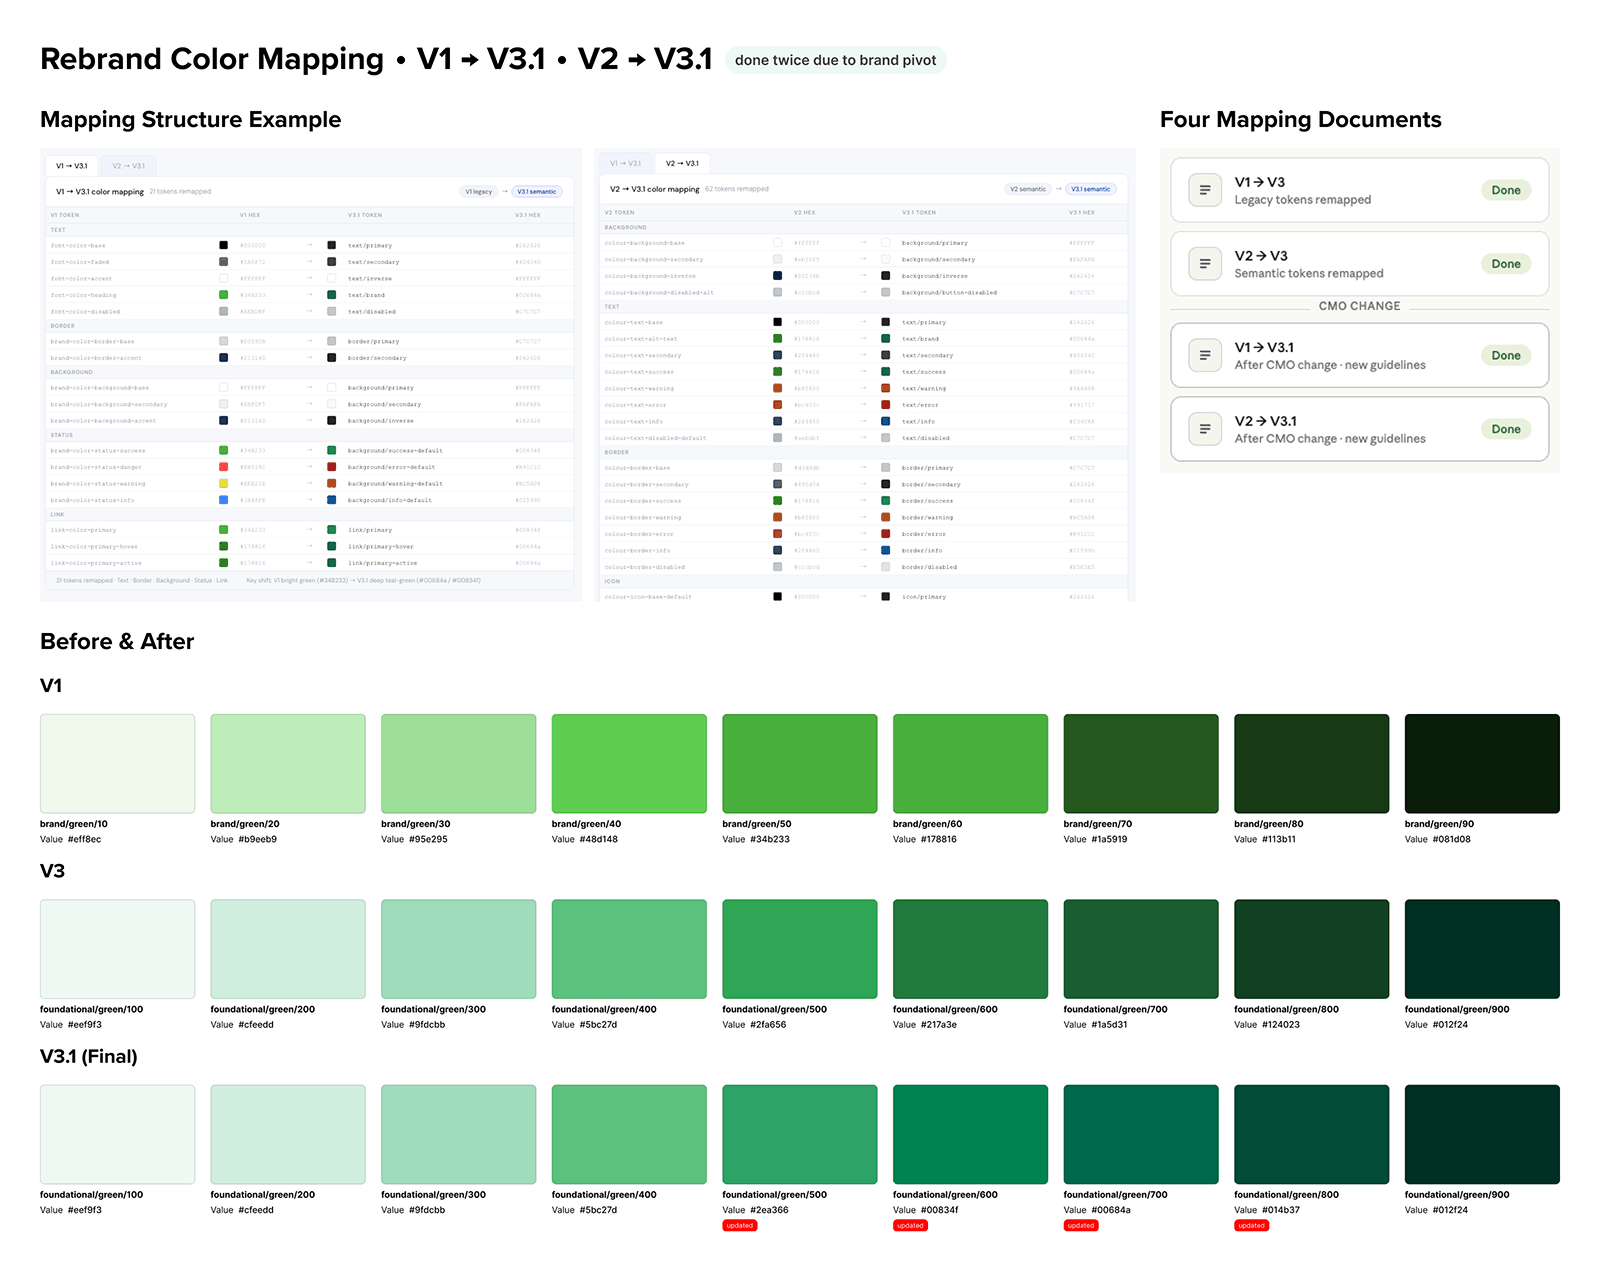Switch to the "V2 → V3.1" tab in the left table
Viewport: 1600px width, 1272px height.
[x=128, y=165]
